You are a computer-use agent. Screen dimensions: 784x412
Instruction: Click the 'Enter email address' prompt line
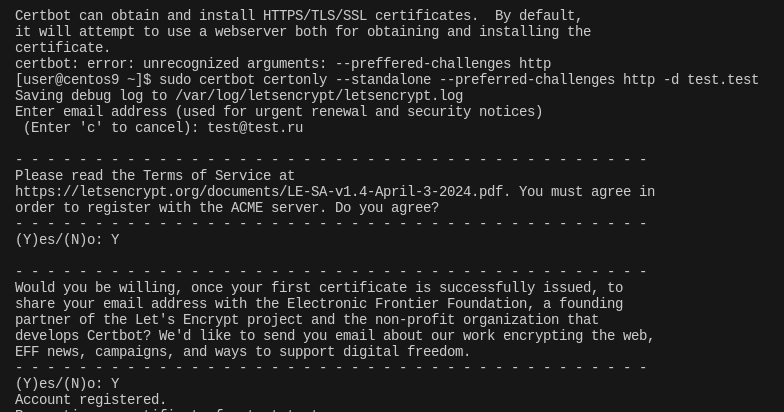coord(279,112)
